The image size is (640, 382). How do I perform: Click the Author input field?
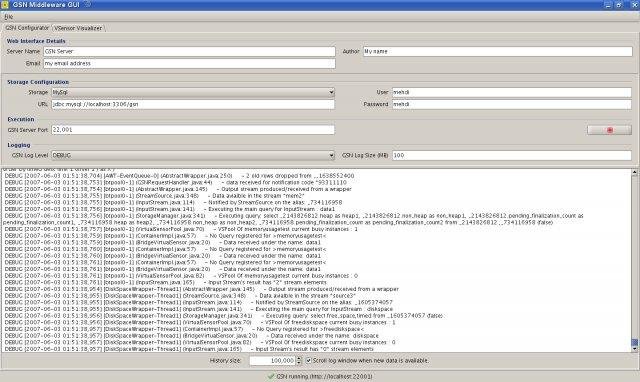tap(498, 51)
